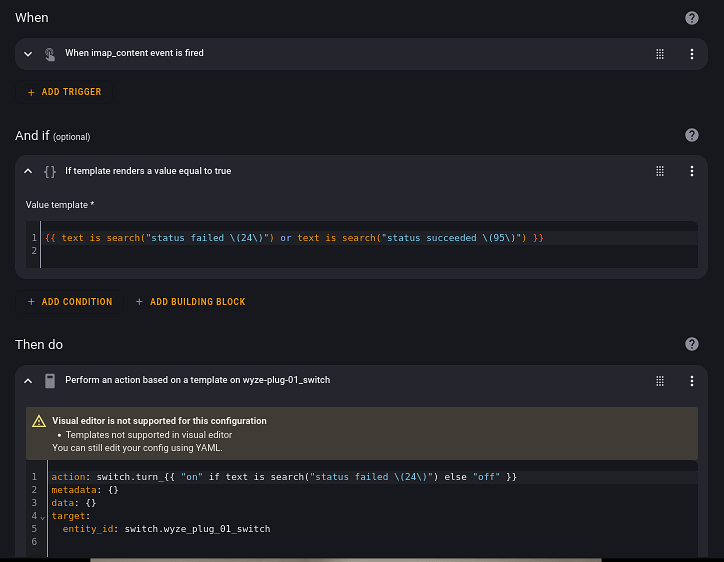Open help for the And if section
The image size is (724, 562).
click(x=691, y=135)
